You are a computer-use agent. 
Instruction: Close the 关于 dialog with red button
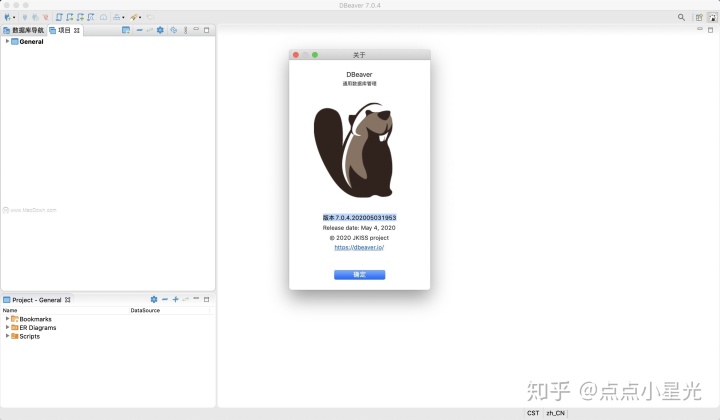point(296,55)
